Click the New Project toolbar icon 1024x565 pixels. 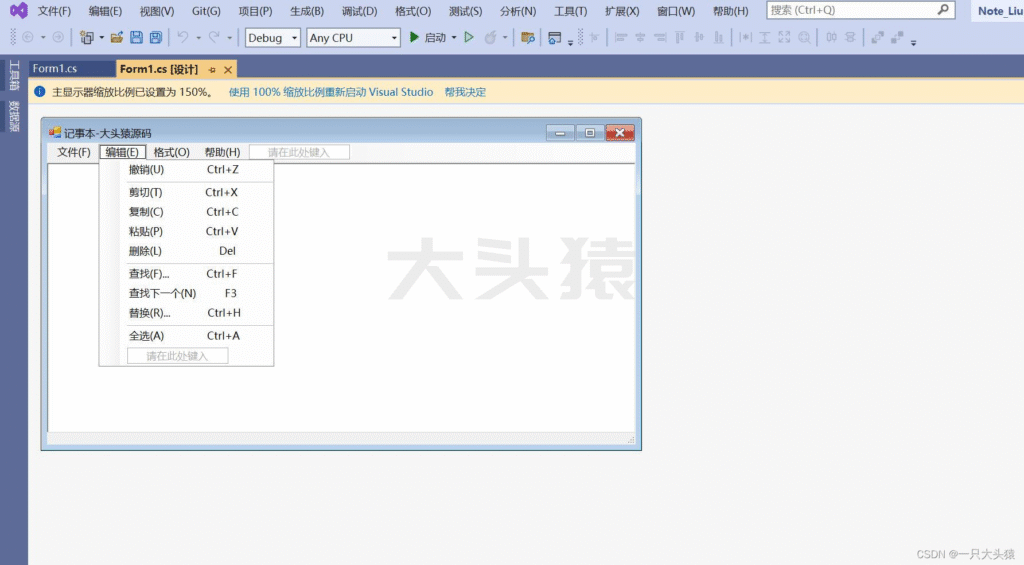coord(87,38)
